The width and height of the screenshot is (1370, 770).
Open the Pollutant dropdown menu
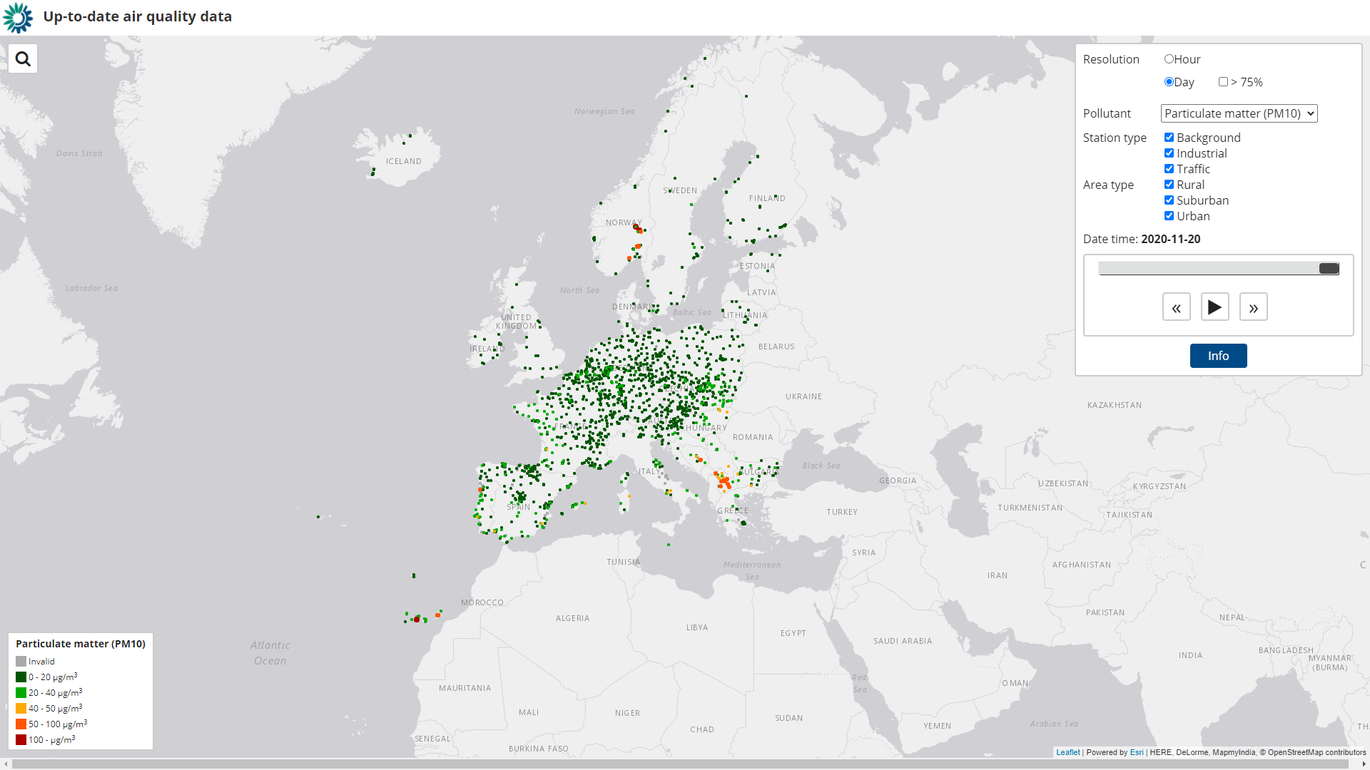click(x=1238, y=114)
